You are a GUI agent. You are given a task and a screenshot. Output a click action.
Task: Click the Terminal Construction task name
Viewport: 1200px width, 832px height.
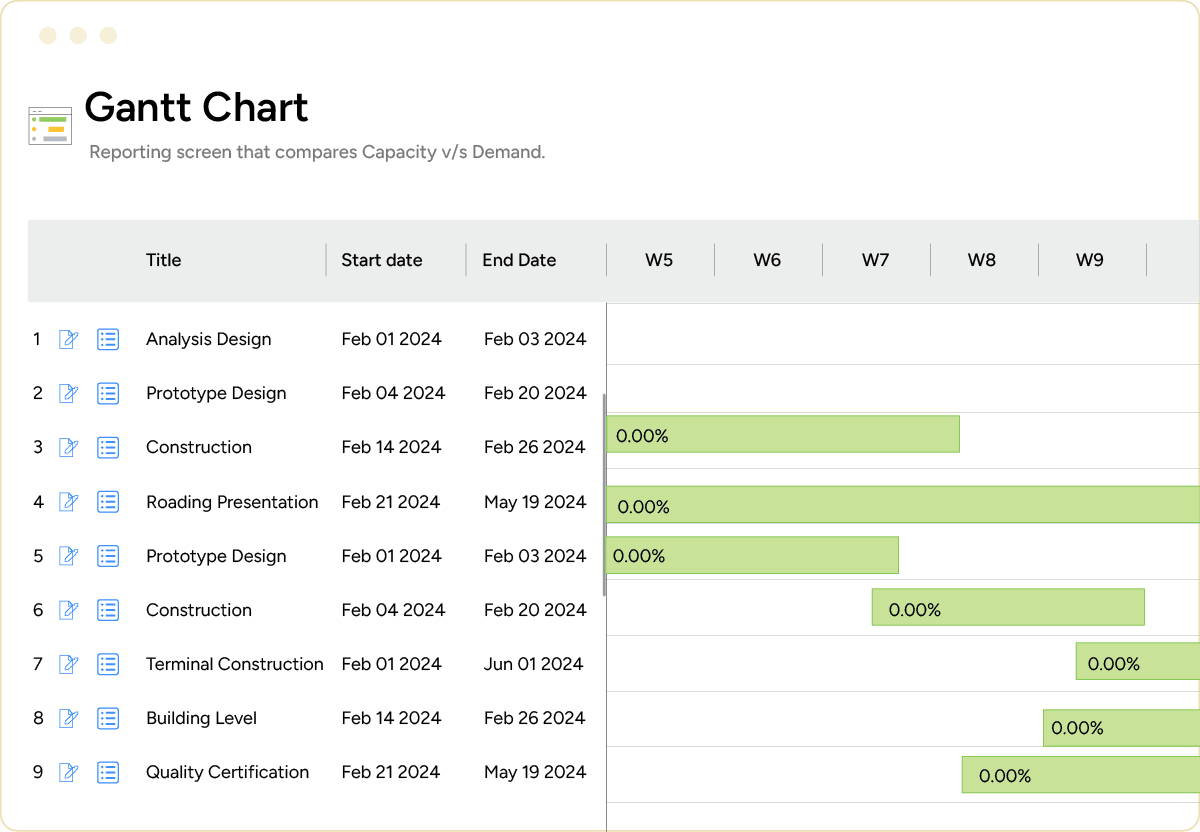point(234,664)
